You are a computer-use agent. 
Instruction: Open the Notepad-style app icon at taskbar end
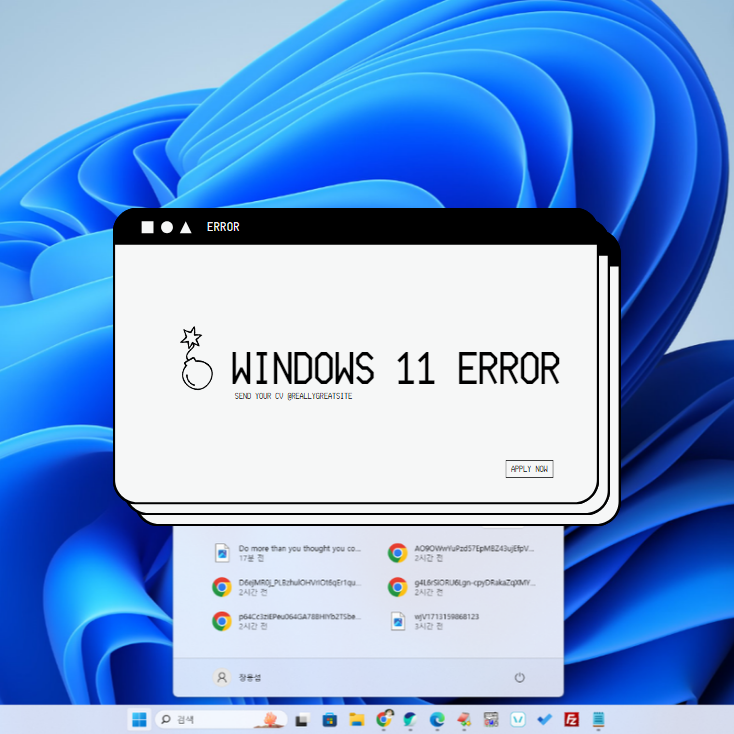[598, 719]
